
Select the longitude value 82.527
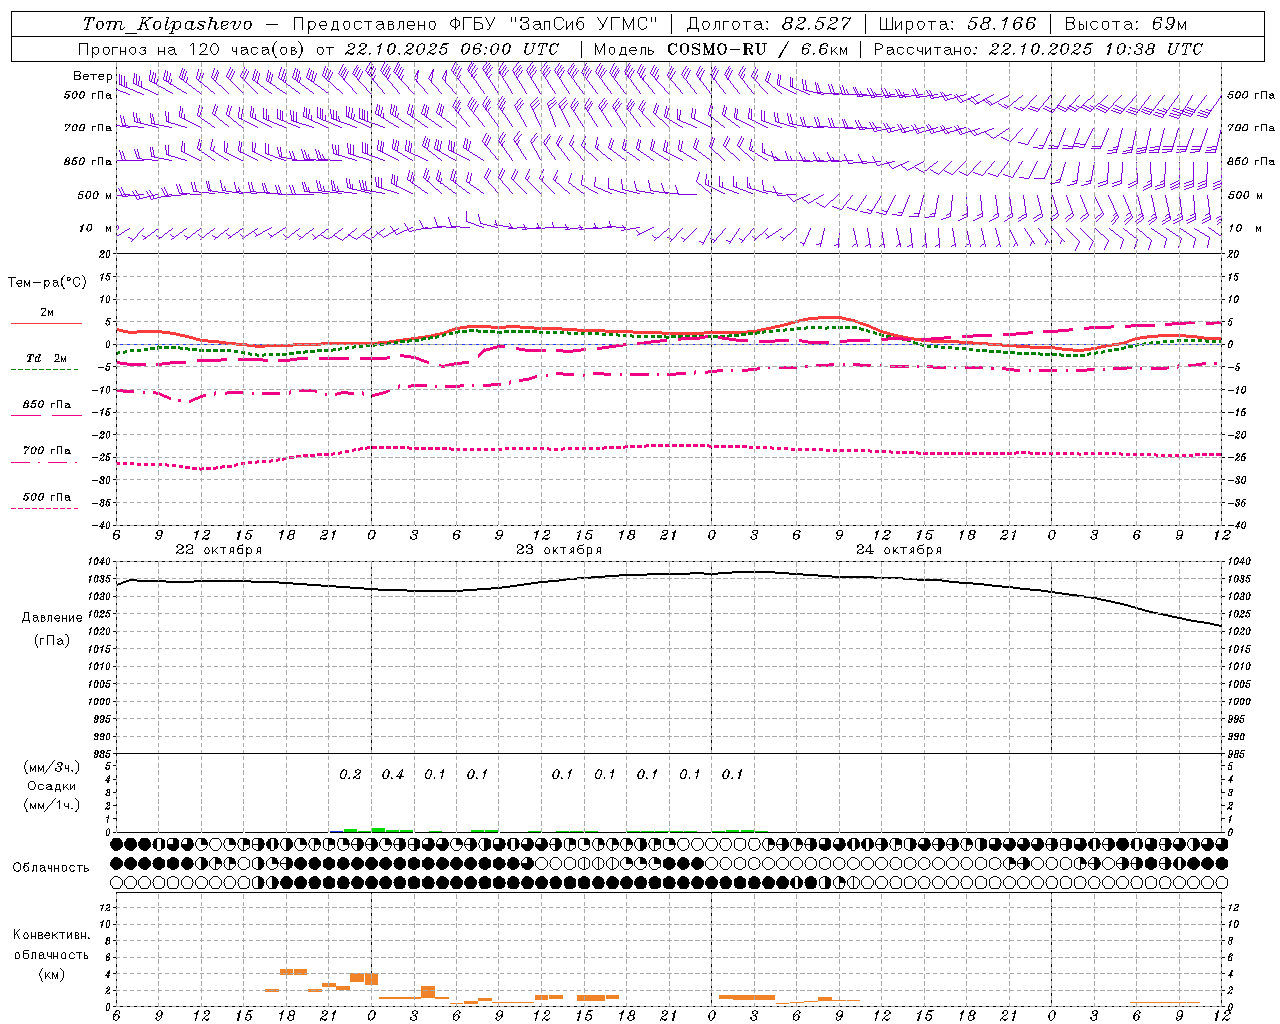pyautogui.click(x=817, y=24)
